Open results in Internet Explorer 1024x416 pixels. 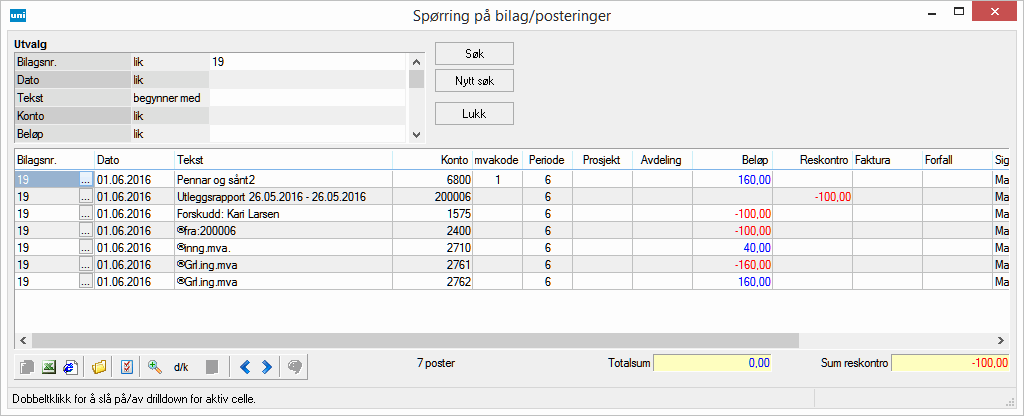pos(69,367)
